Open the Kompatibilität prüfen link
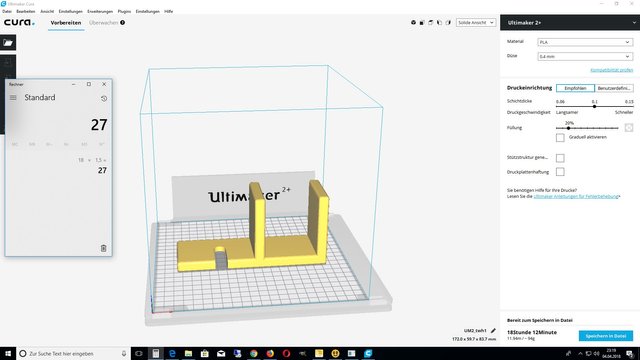This screenshot has height=360, width=640. tap(611, 70)
